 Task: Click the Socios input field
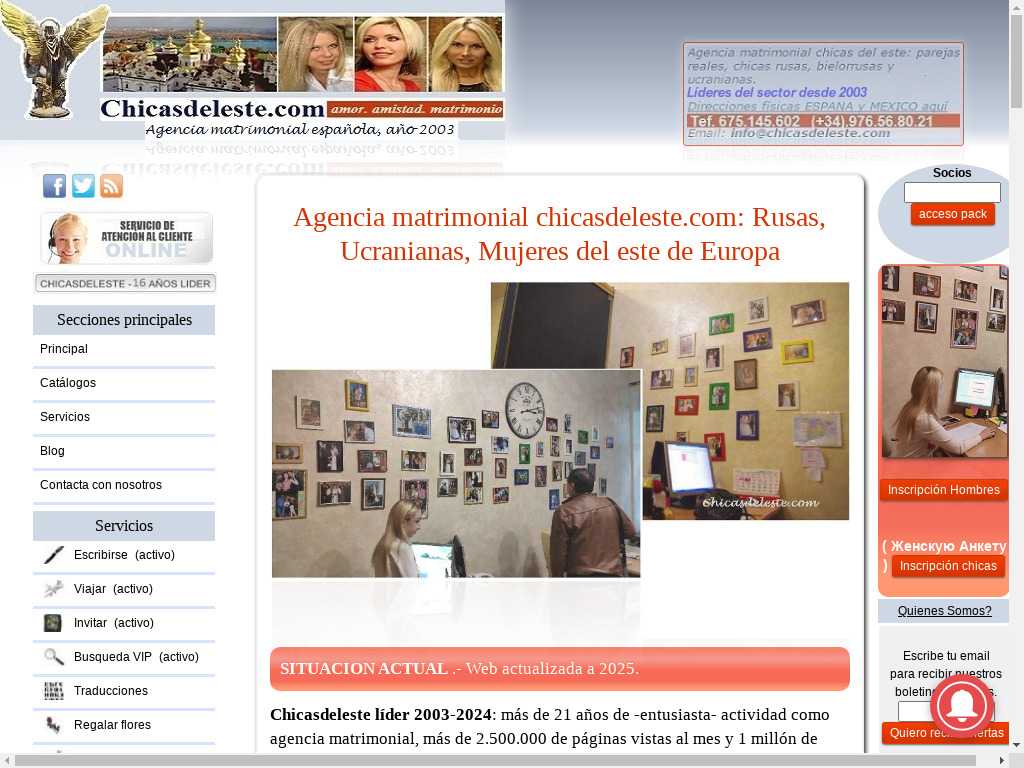coord(952,193)
